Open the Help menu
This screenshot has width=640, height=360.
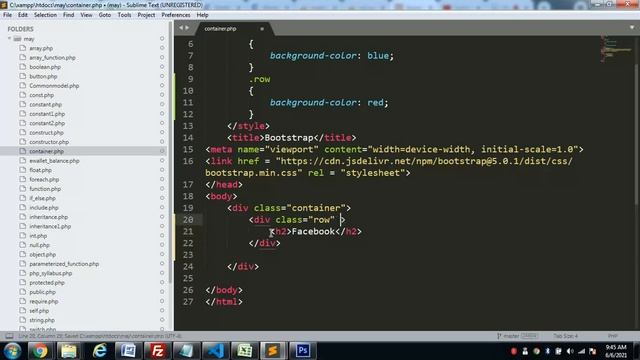click(x=202, y=15)
